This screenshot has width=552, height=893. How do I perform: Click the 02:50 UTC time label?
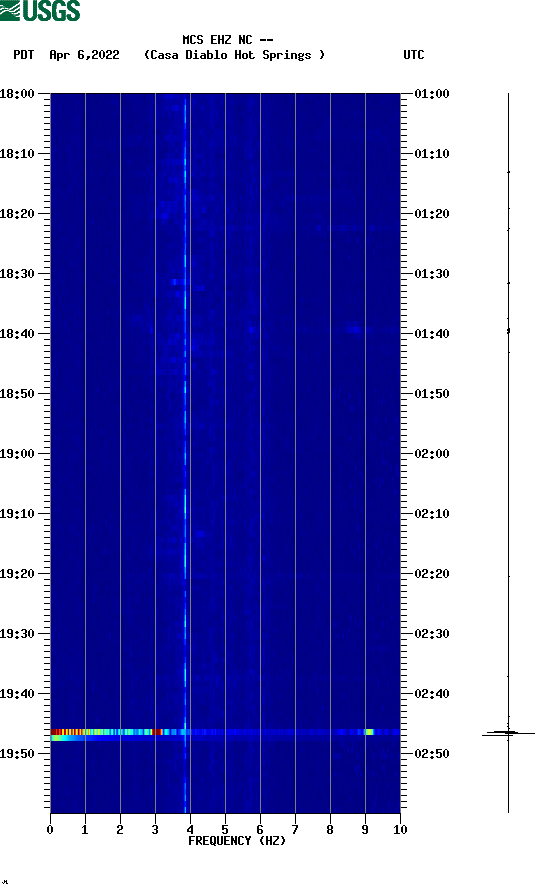[x=432, y=753]
